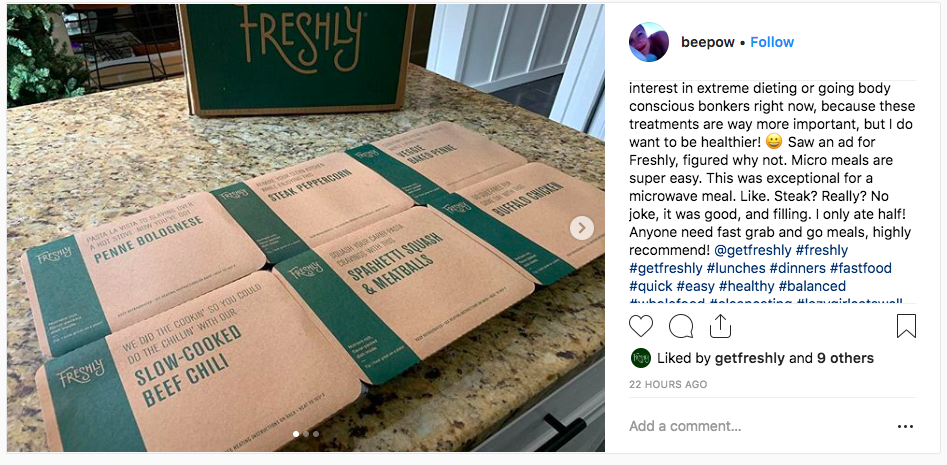The height and width of the screenshot is (465, 947).
Task: Browse the #fastfood hashtag
Action: tap(859, 268)
